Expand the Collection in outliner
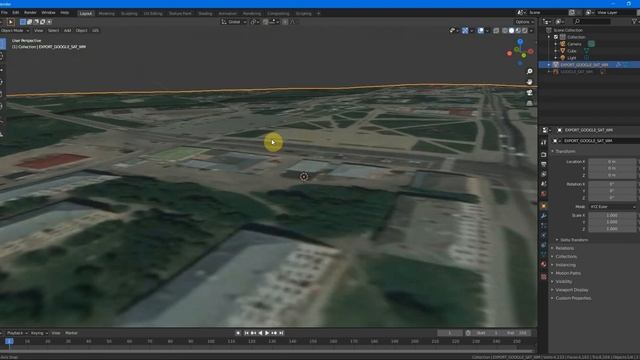This screenshot has width=640, height=360. (x=549, y=37)
